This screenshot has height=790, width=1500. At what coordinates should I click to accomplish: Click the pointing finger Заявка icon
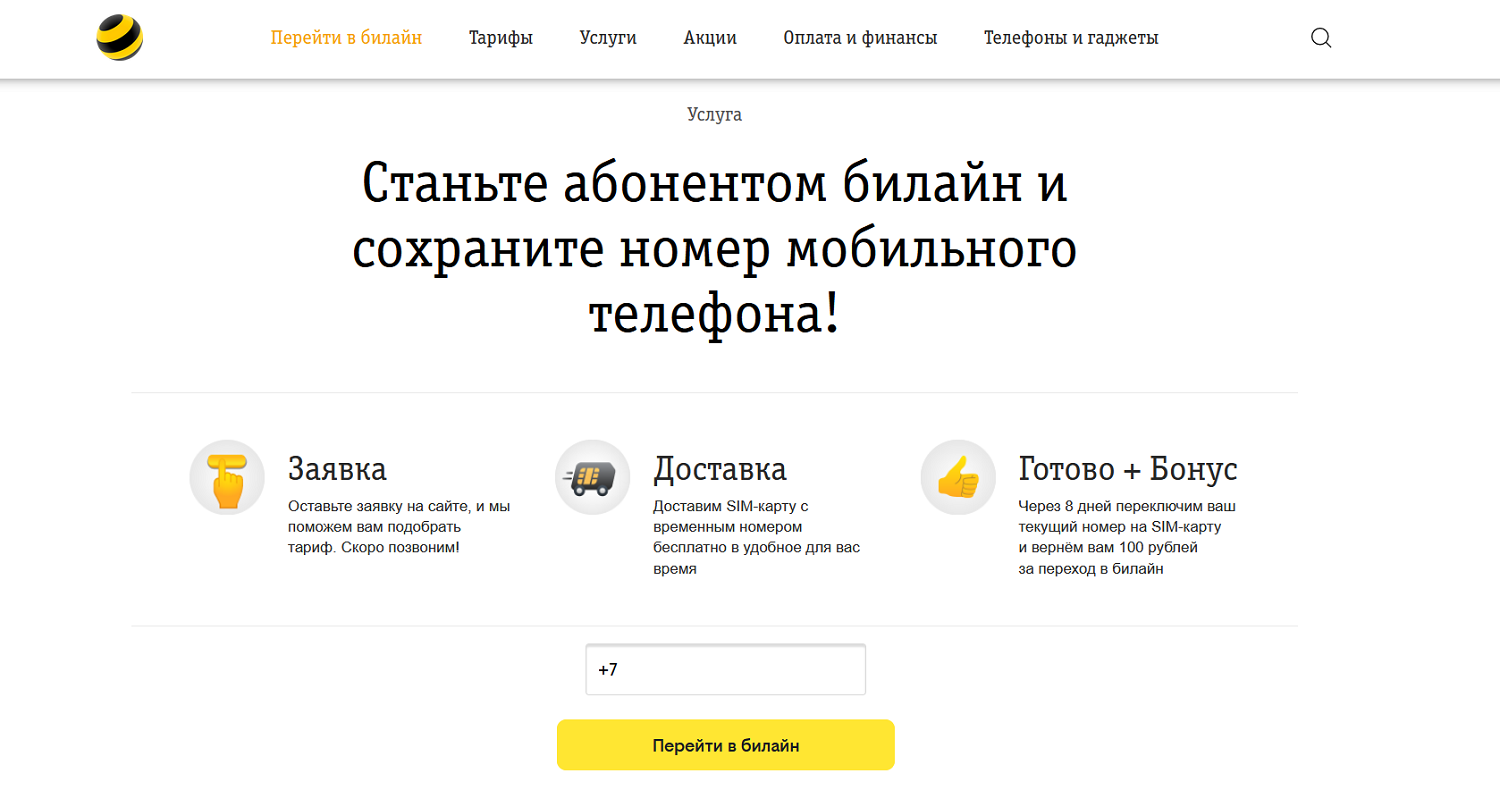coord(227,478)
